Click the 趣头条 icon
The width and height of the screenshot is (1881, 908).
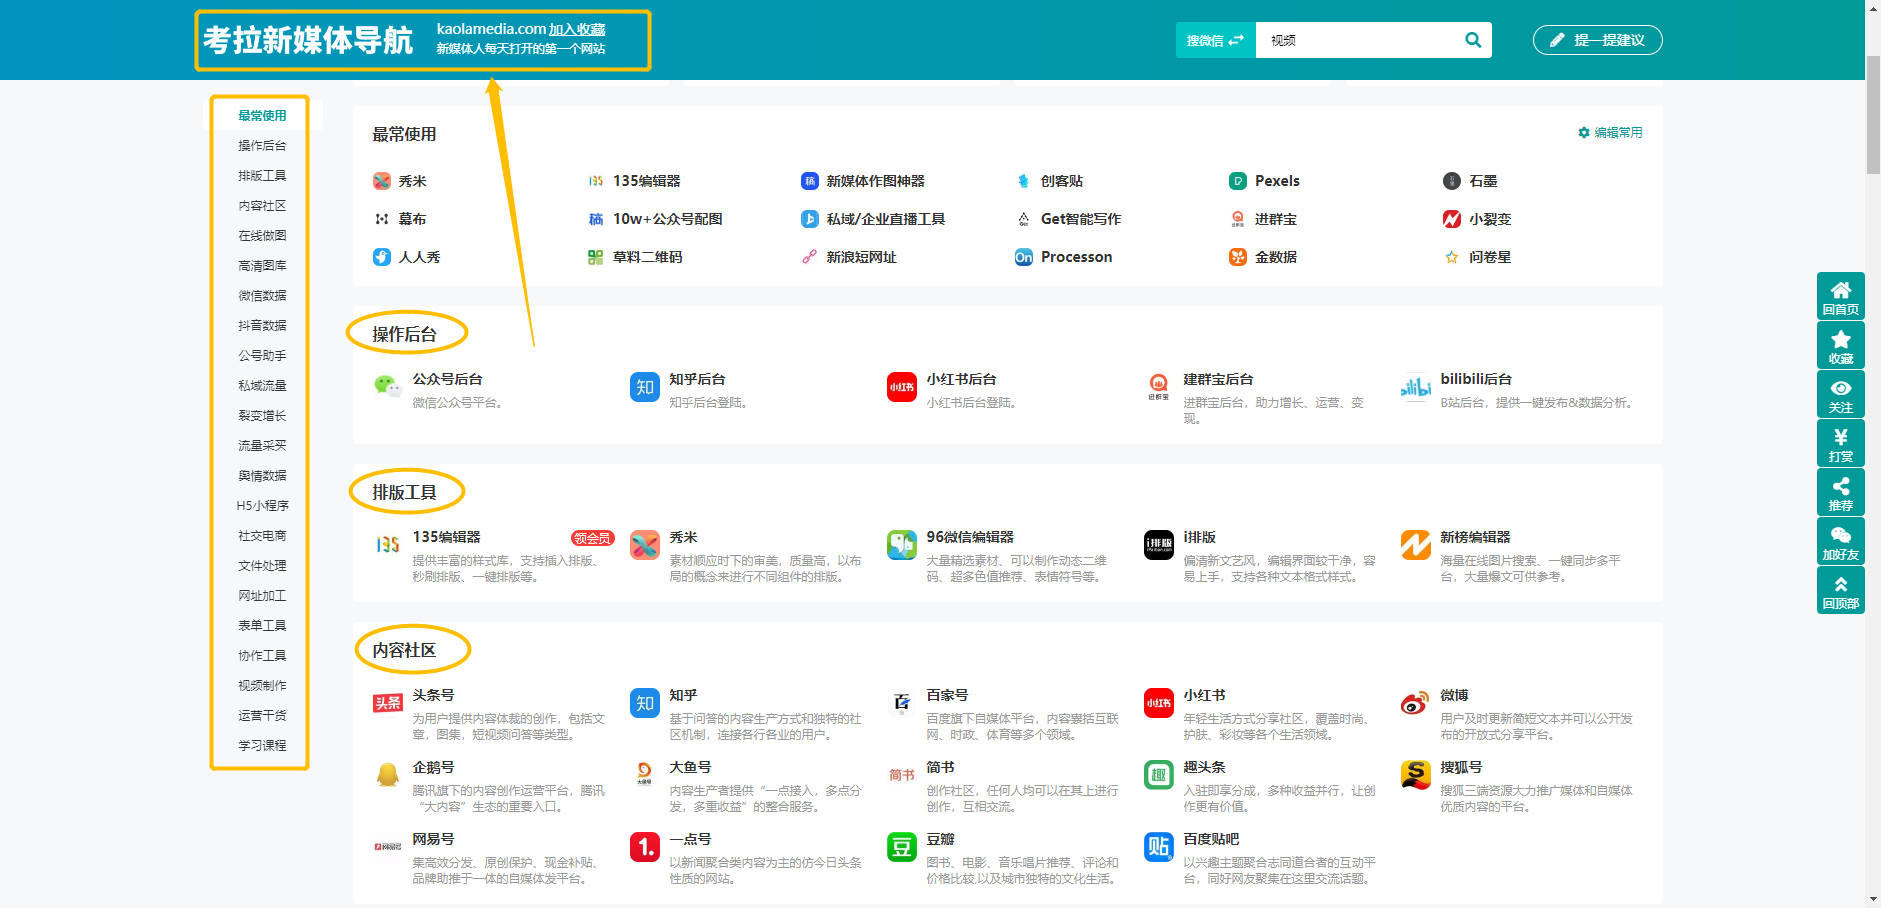tap(1159, 775)
